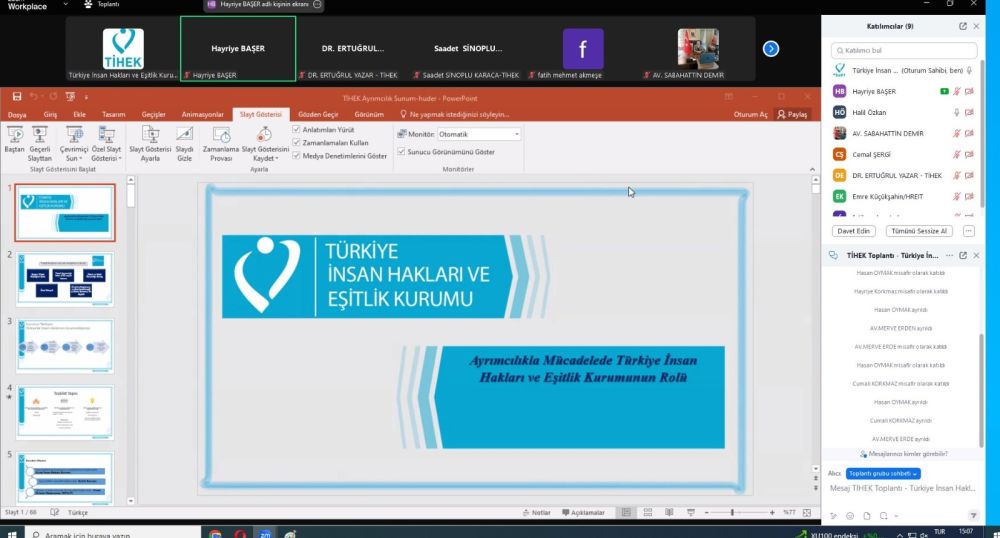Viewport: 1000px width, 538px height.
Task: Select Hayriye BAŞER video tile
Action: [x=238, y=48]
